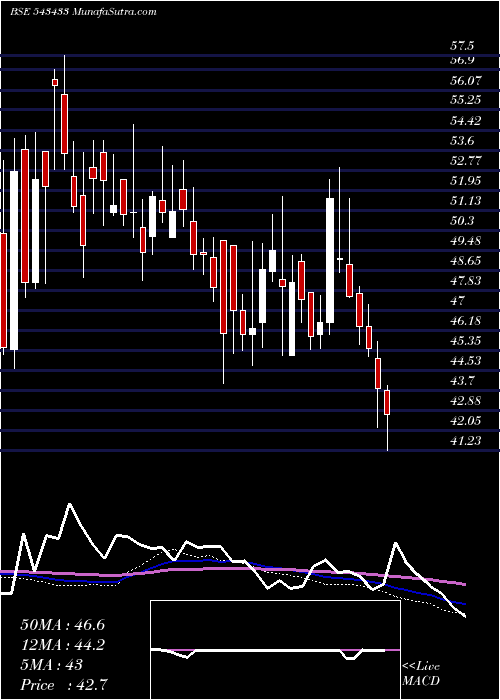Click inside the MACD histogram box
Screen dimensions: 500x700
point(275,650)
